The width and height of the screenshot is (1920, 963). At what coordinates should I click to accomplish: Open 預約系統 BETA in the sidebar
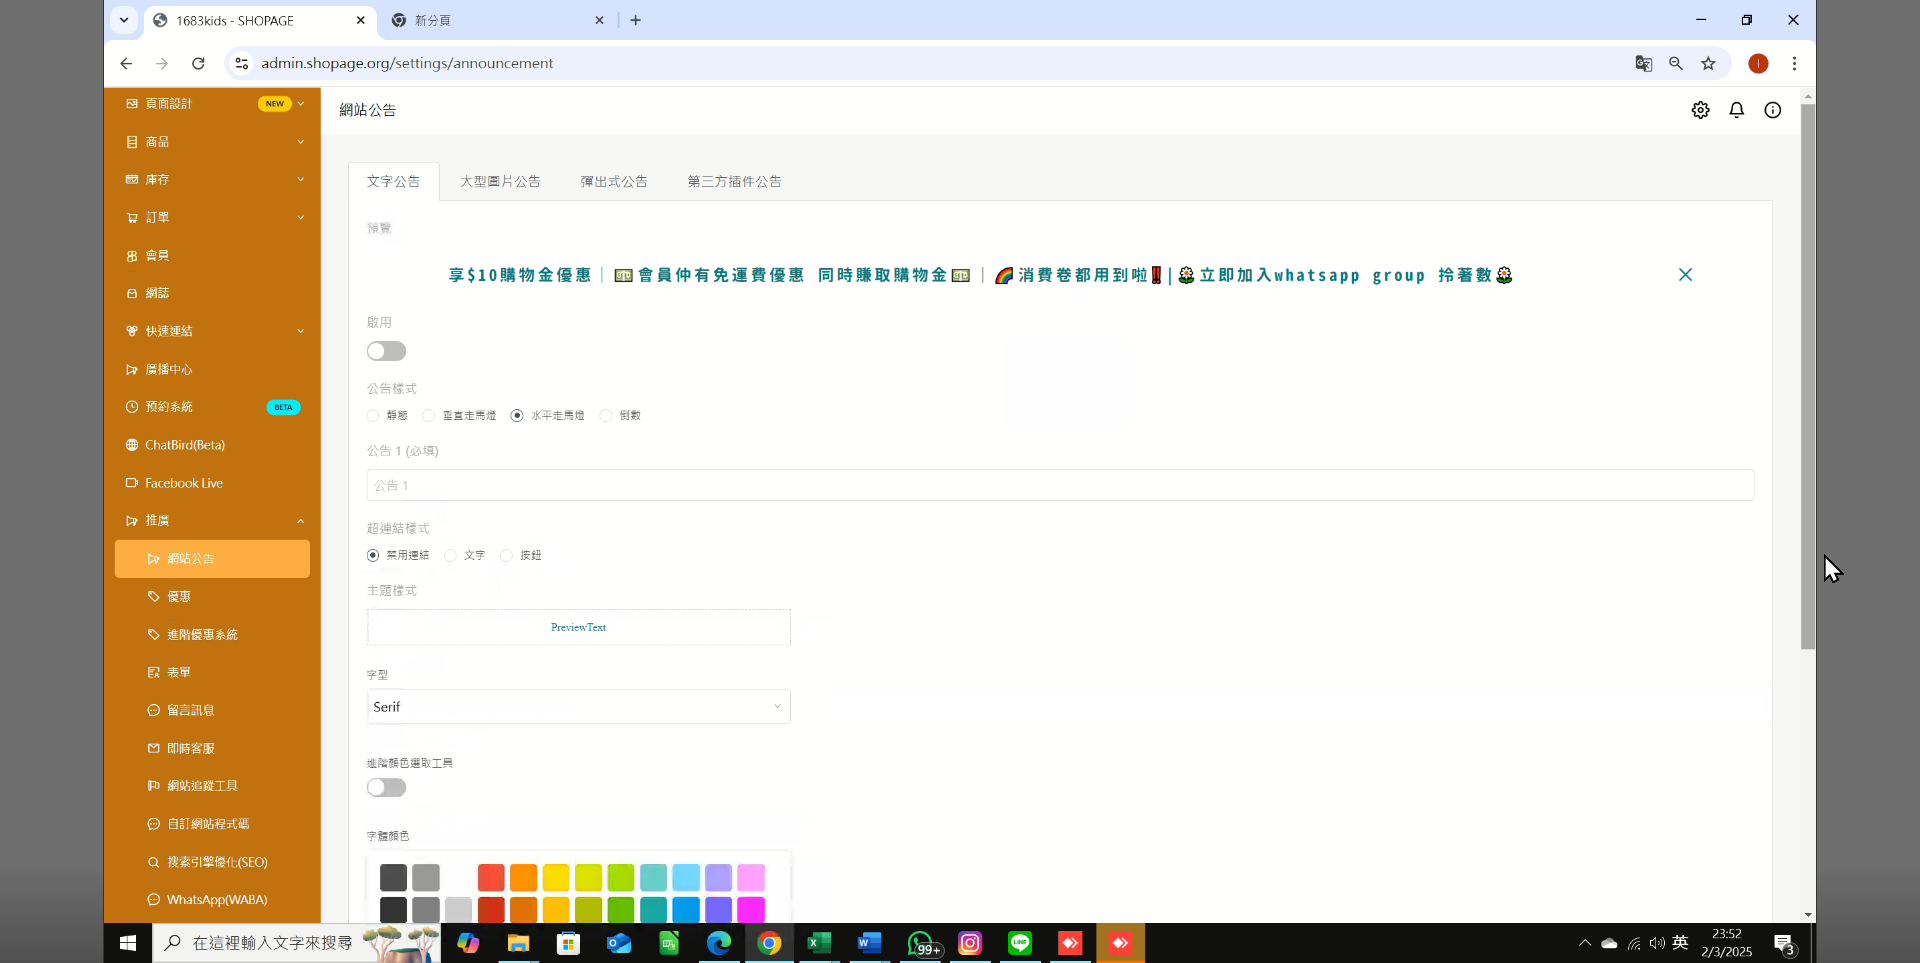pyautogui.click(x=212, y=407)
